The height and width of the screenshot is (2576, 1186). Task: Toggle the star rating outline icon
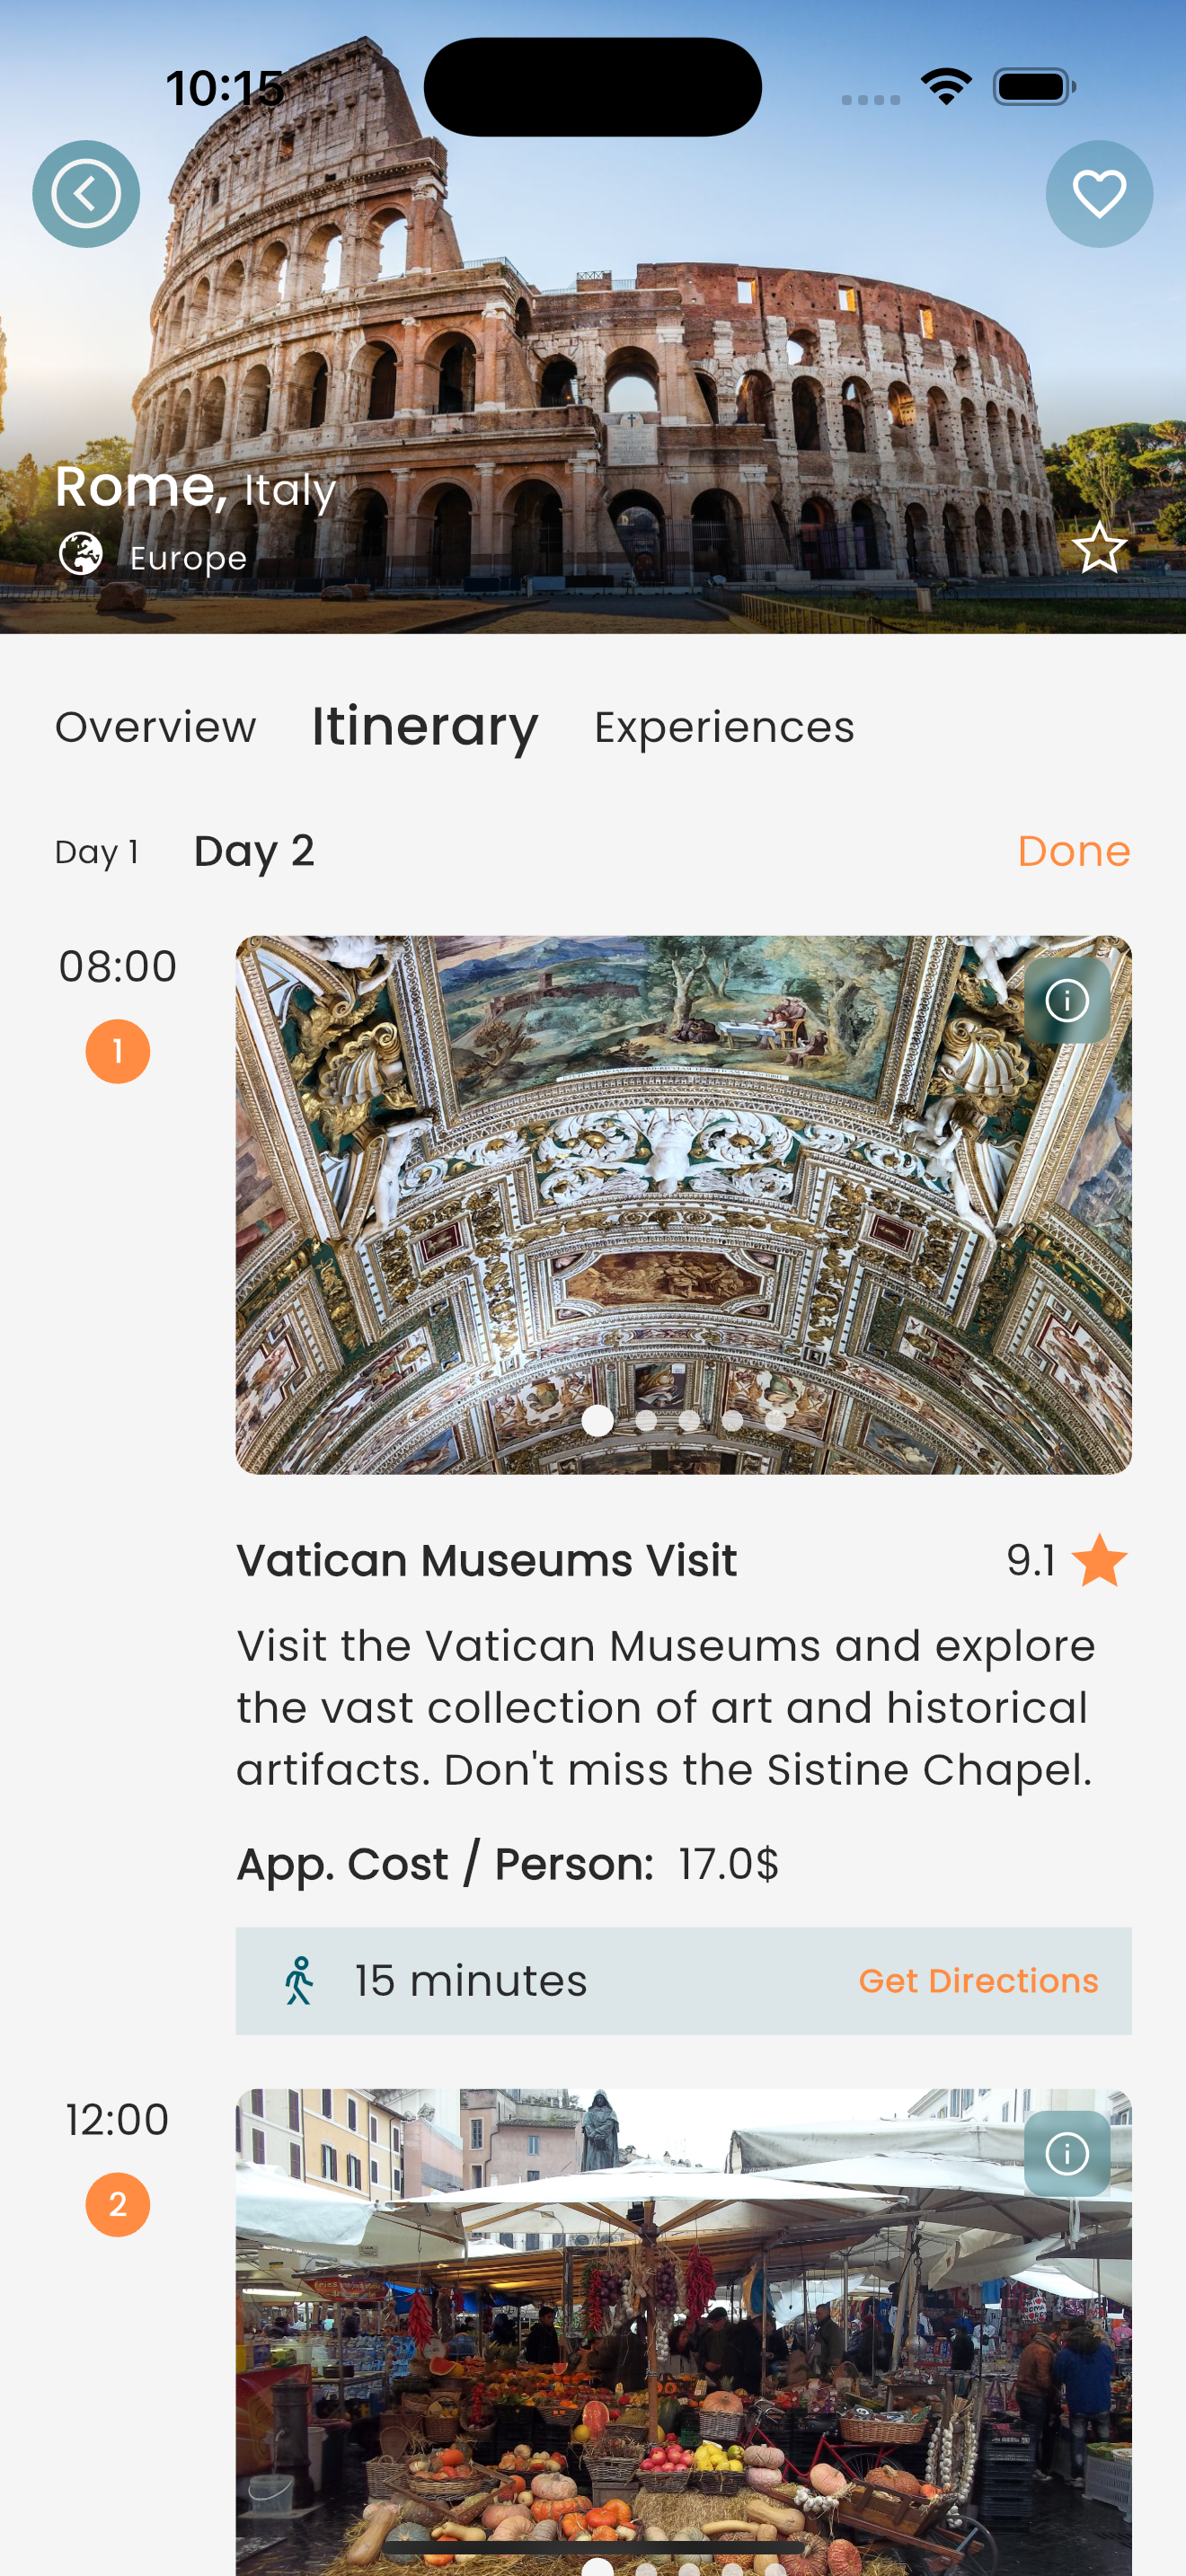point(1098,548)
